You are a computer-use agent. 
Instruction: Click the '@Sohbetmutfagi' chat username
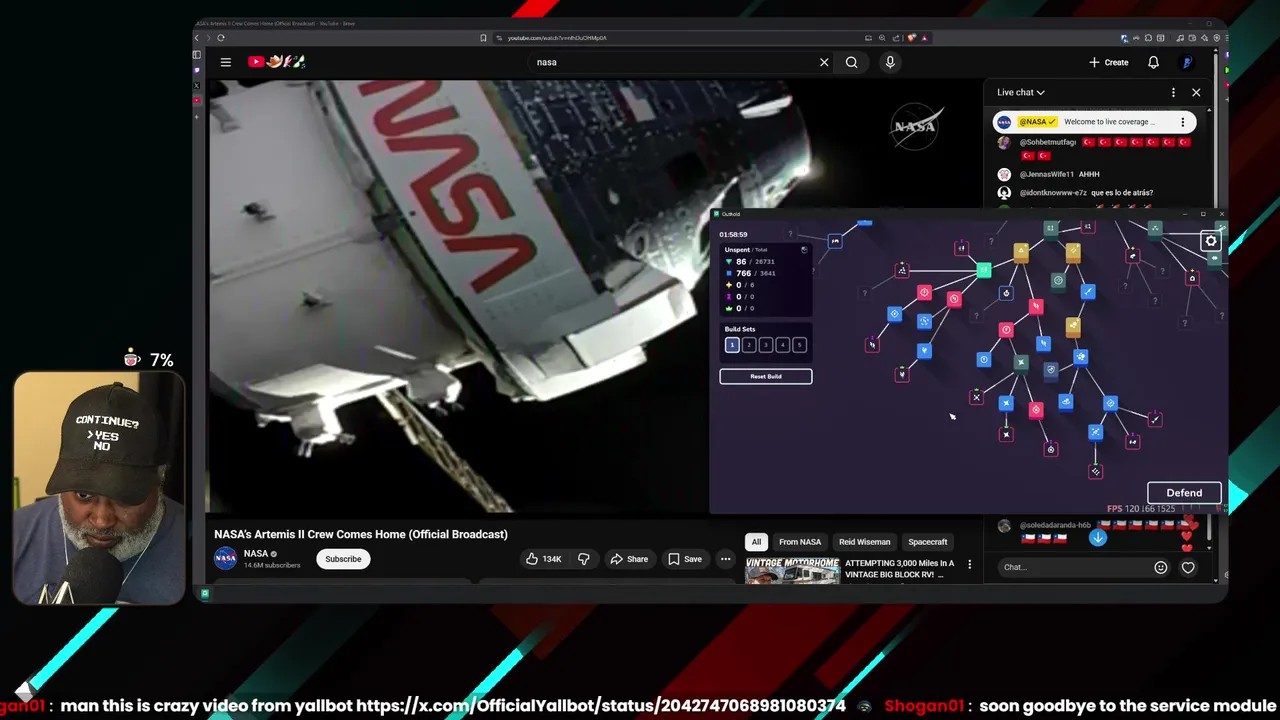[1048, 143]
